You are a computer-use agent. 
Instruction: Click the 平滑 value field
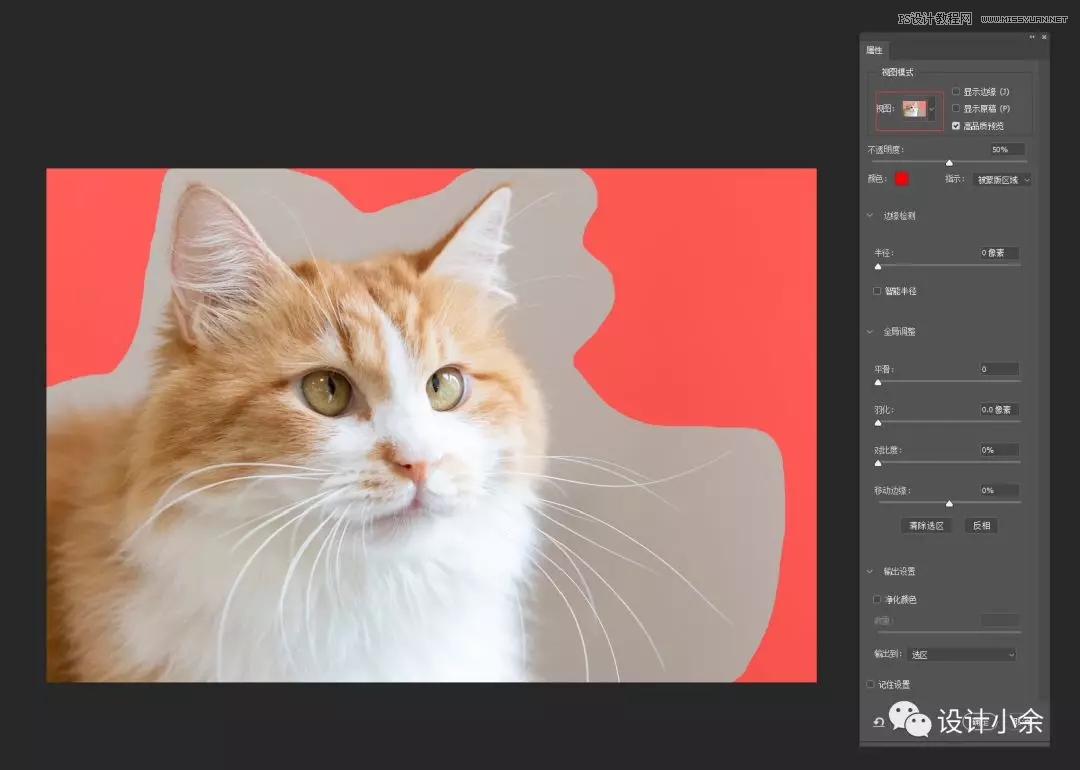point(999,369)
